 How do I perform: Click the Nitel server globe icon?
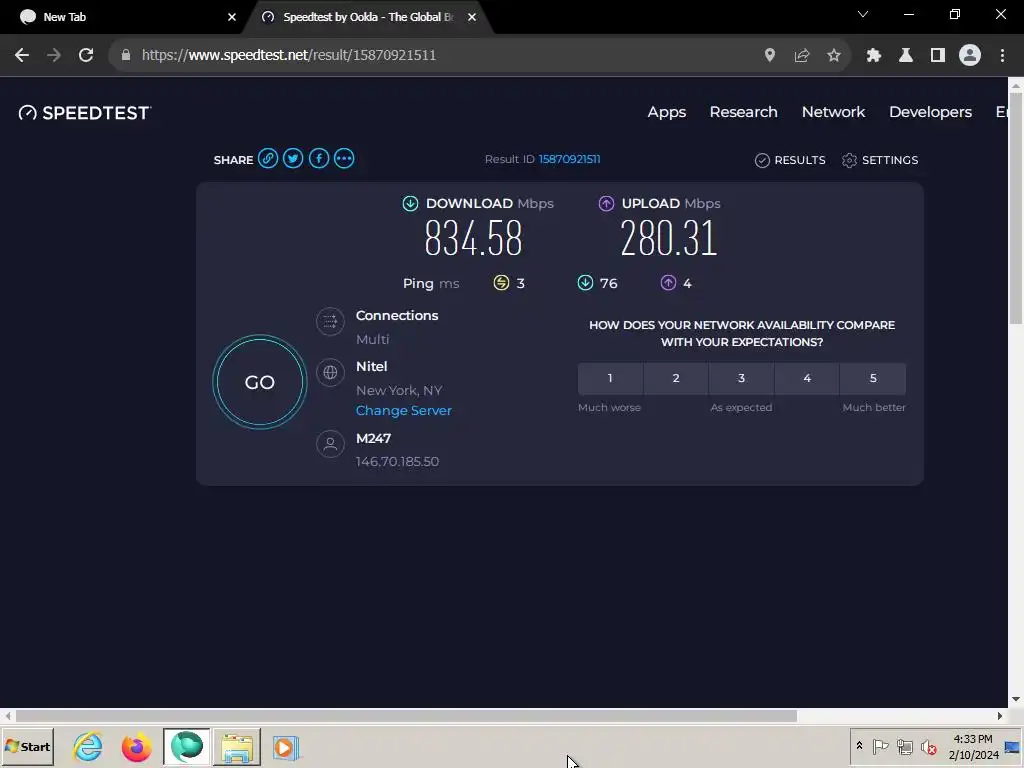330,372
